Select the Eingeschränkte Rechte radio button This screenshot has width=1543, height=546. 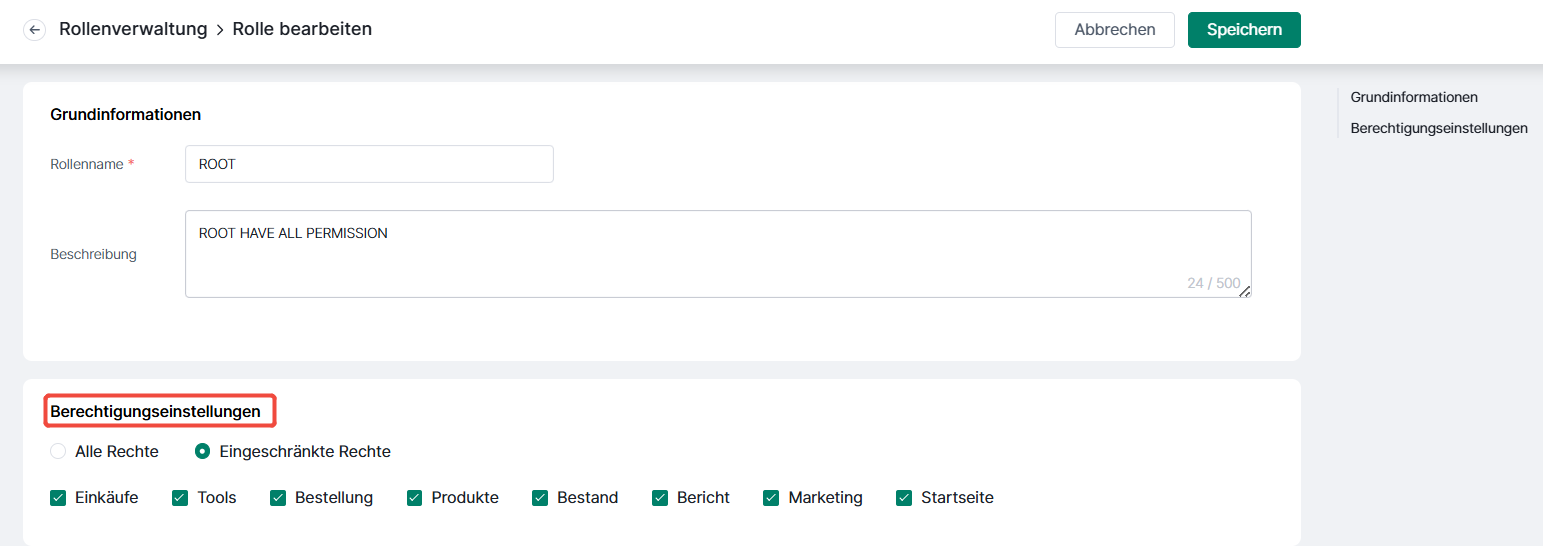[202, 452]
